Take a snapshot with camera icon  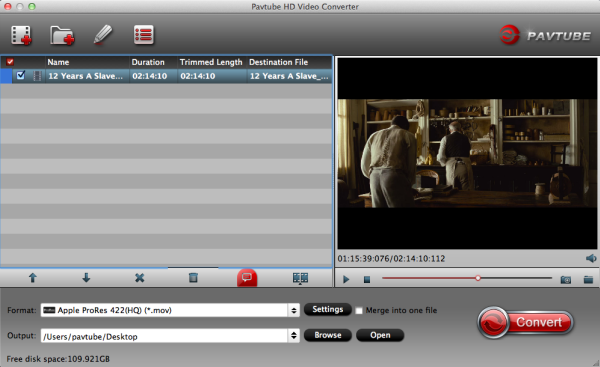click(x=566, y=280)
